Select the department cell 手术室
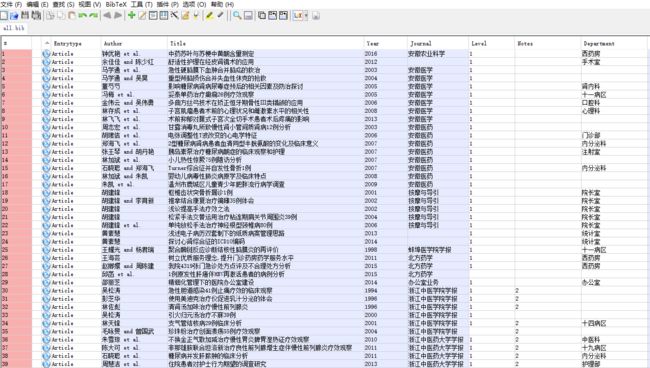The image size is (650, 368). pos(614,62)
